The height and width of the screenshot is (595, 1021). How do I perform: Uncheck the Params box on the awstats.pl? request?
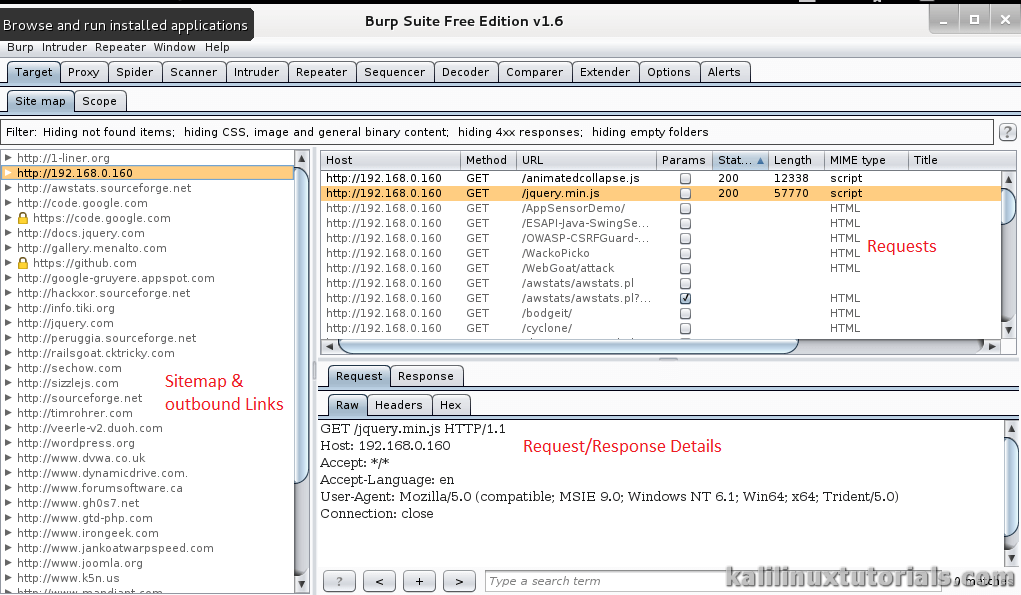685,298
